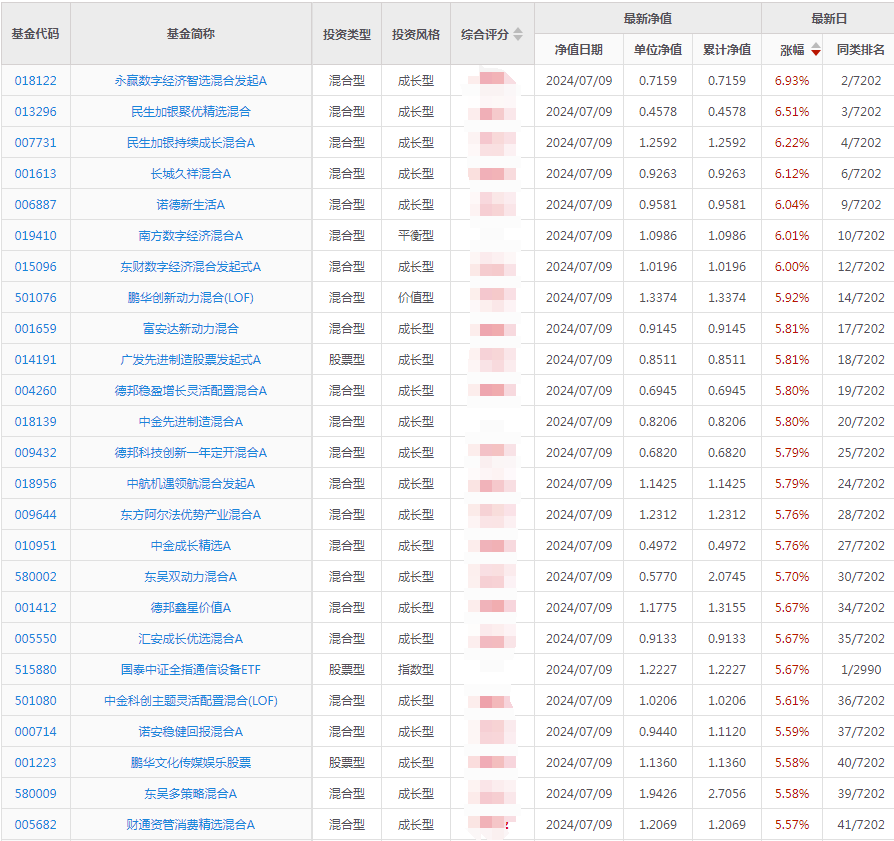Open fund code 580009
894x841 pixels.
35,793
